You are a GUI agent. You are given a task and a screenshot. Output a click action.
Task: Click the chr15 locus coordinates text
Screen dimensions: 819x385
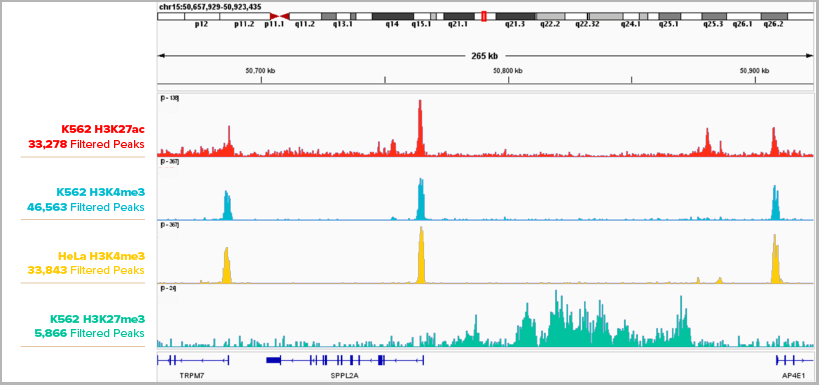pos(210,6)
